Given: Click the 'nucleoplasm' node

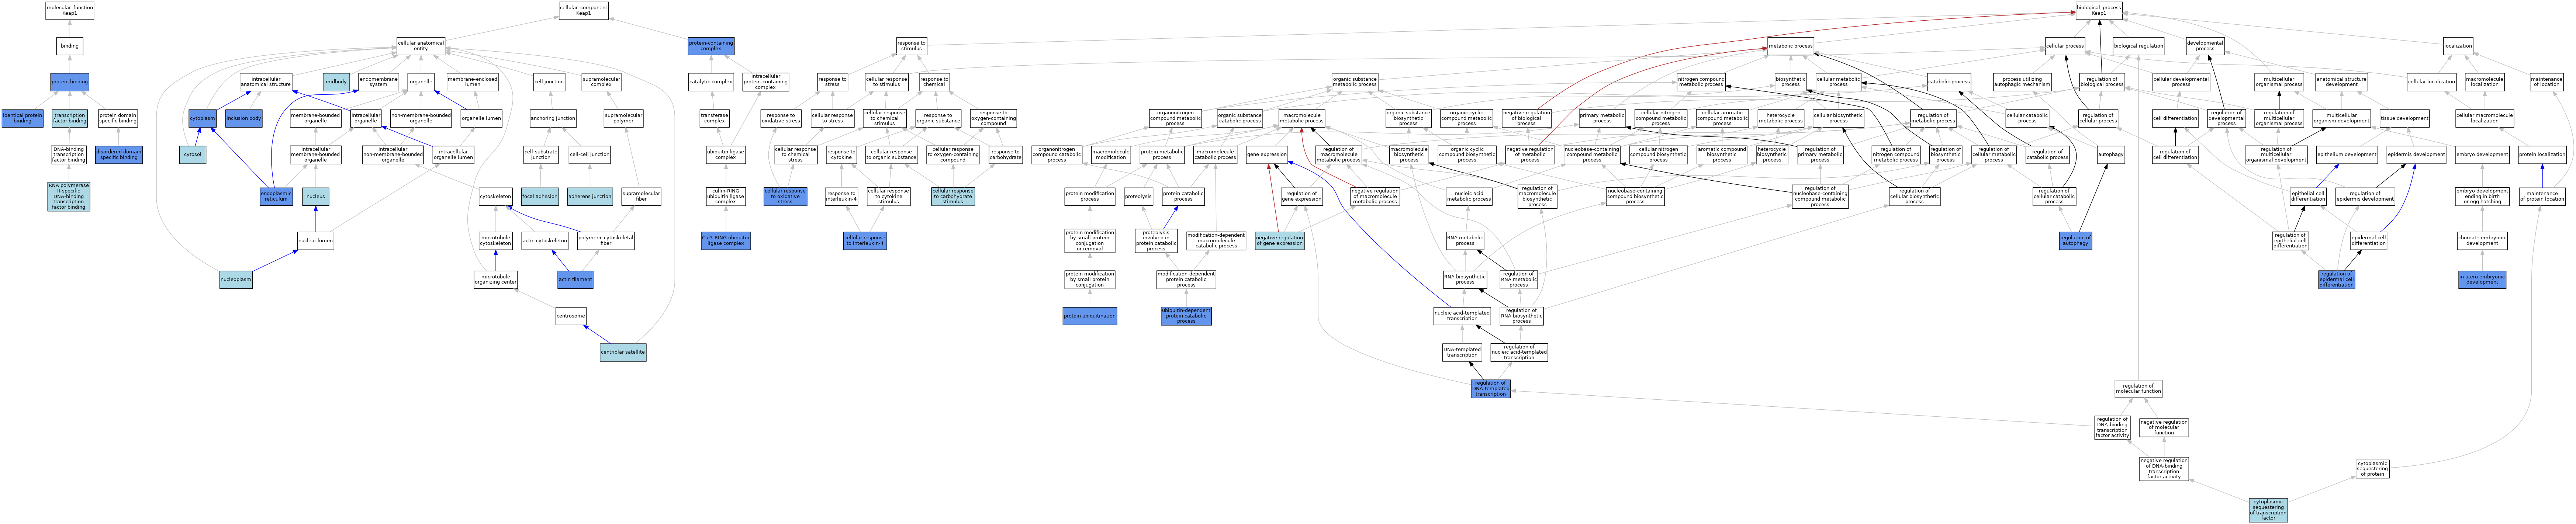Looking at the screenshot, I should tap(236, 280).
